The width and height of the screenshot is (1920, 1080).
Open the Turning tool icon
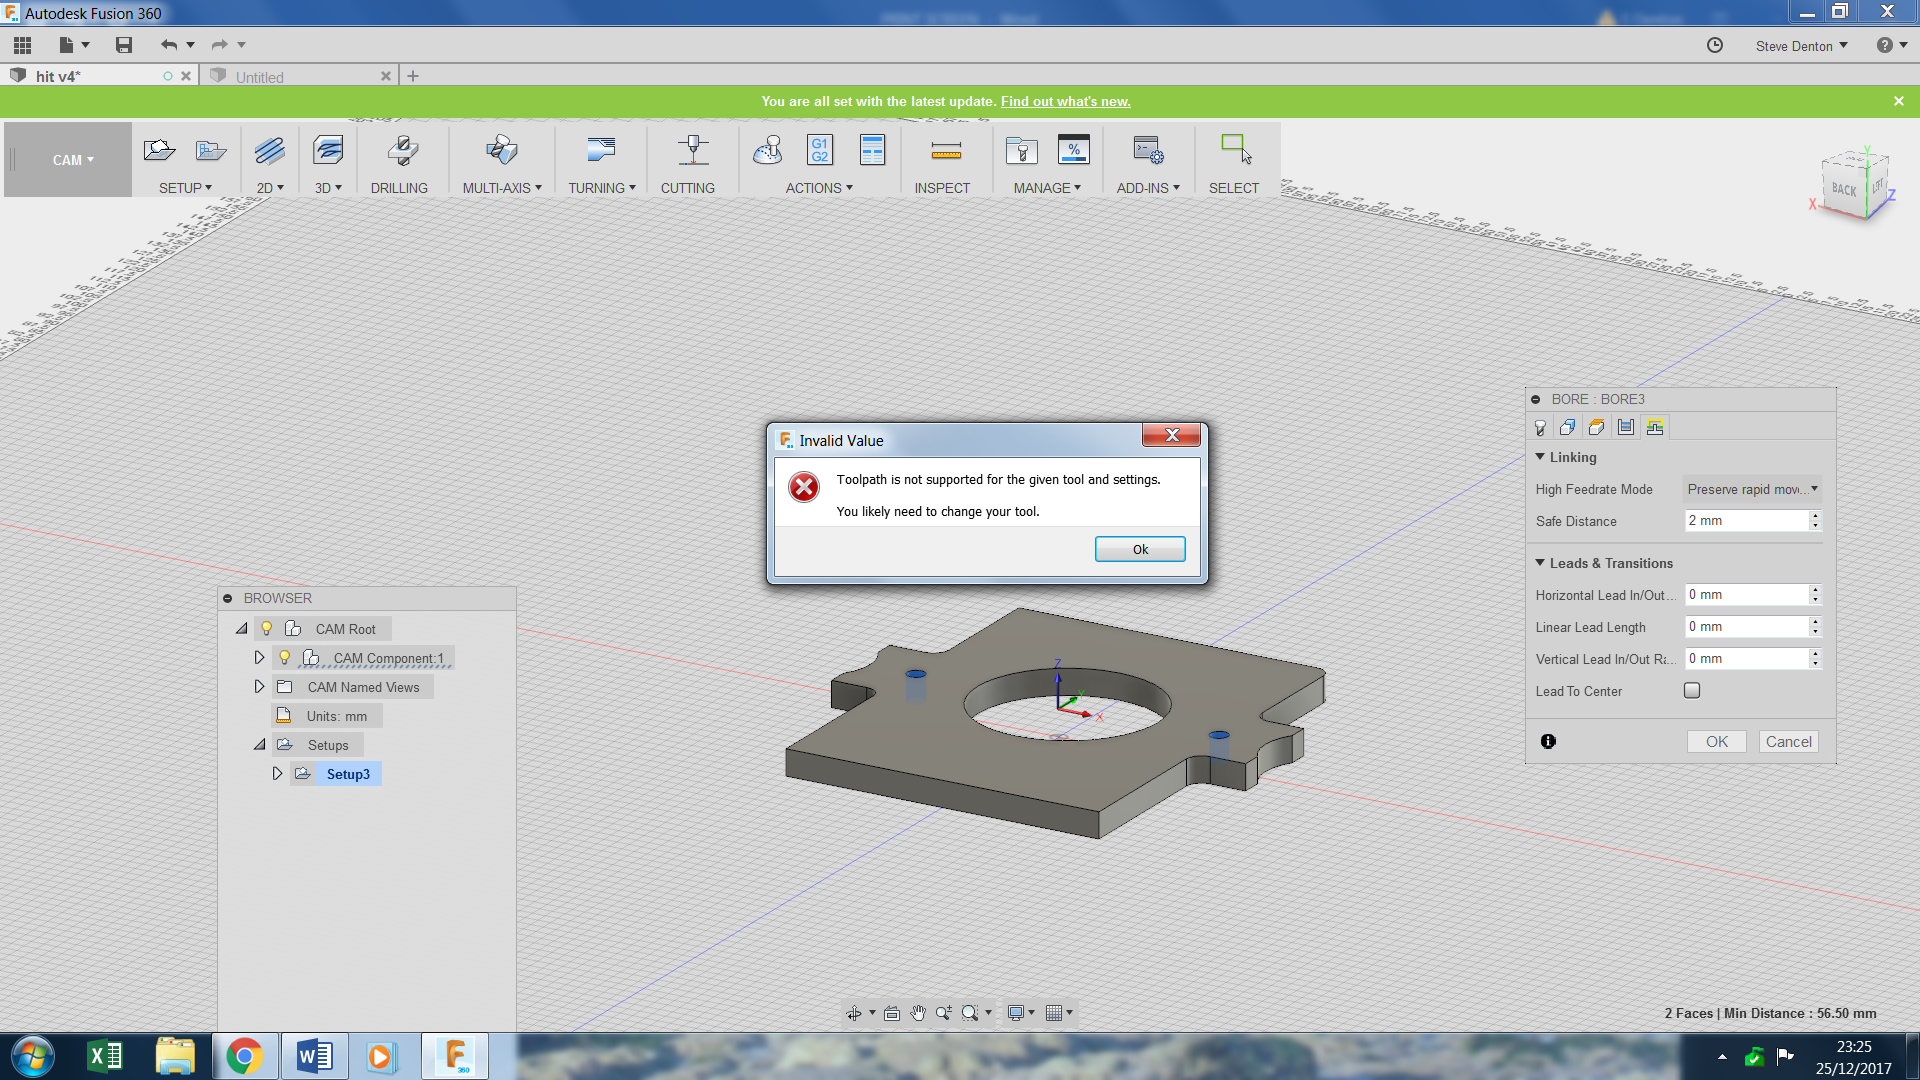(601, 151)
